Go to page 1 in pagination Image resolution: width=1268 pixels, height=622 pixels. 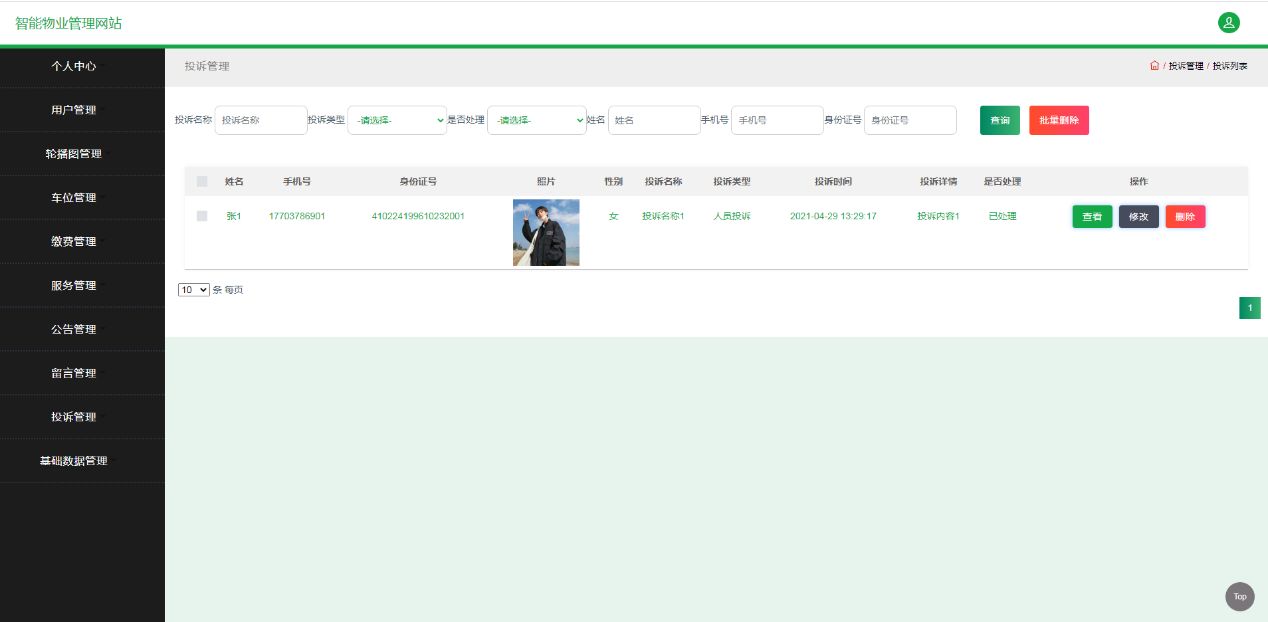(x=1250, y=308)
